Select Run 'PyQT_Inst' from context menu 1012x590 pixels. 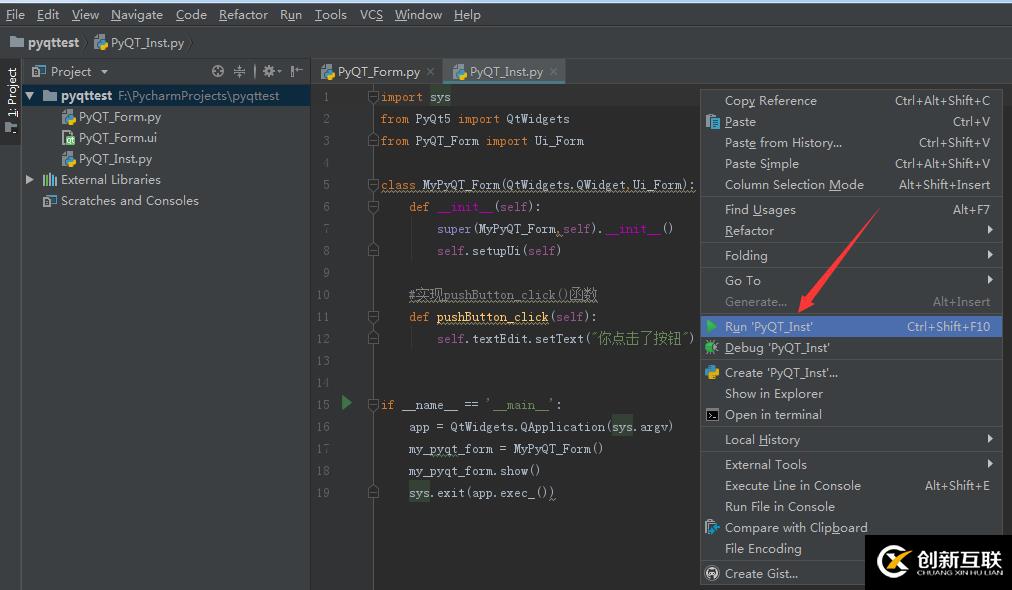pos(851,326)
